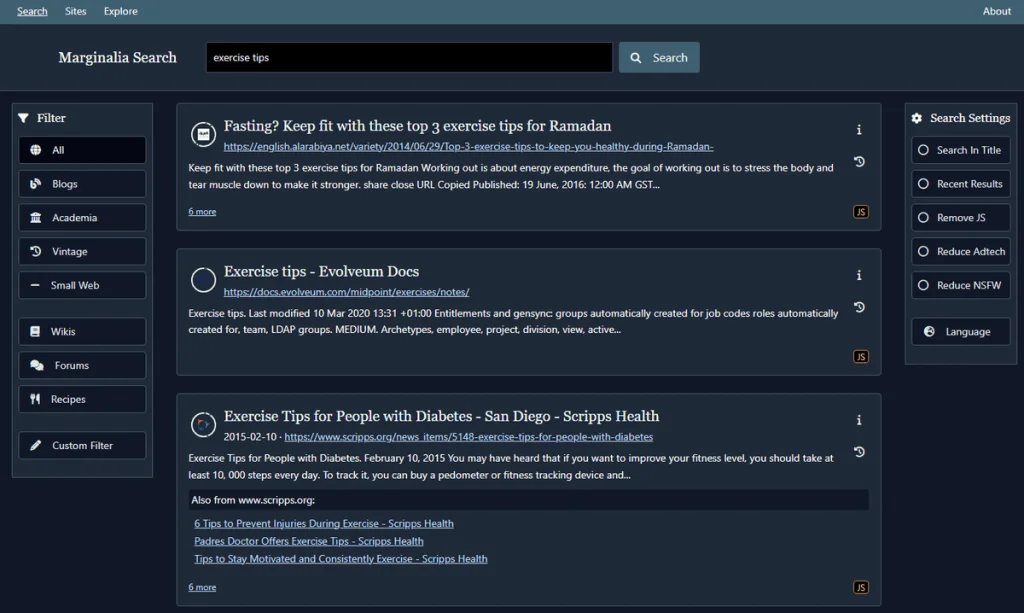1024x613 pixels.
Task: Click the 2015-02-10 date text
Action: tap(250, 437)
